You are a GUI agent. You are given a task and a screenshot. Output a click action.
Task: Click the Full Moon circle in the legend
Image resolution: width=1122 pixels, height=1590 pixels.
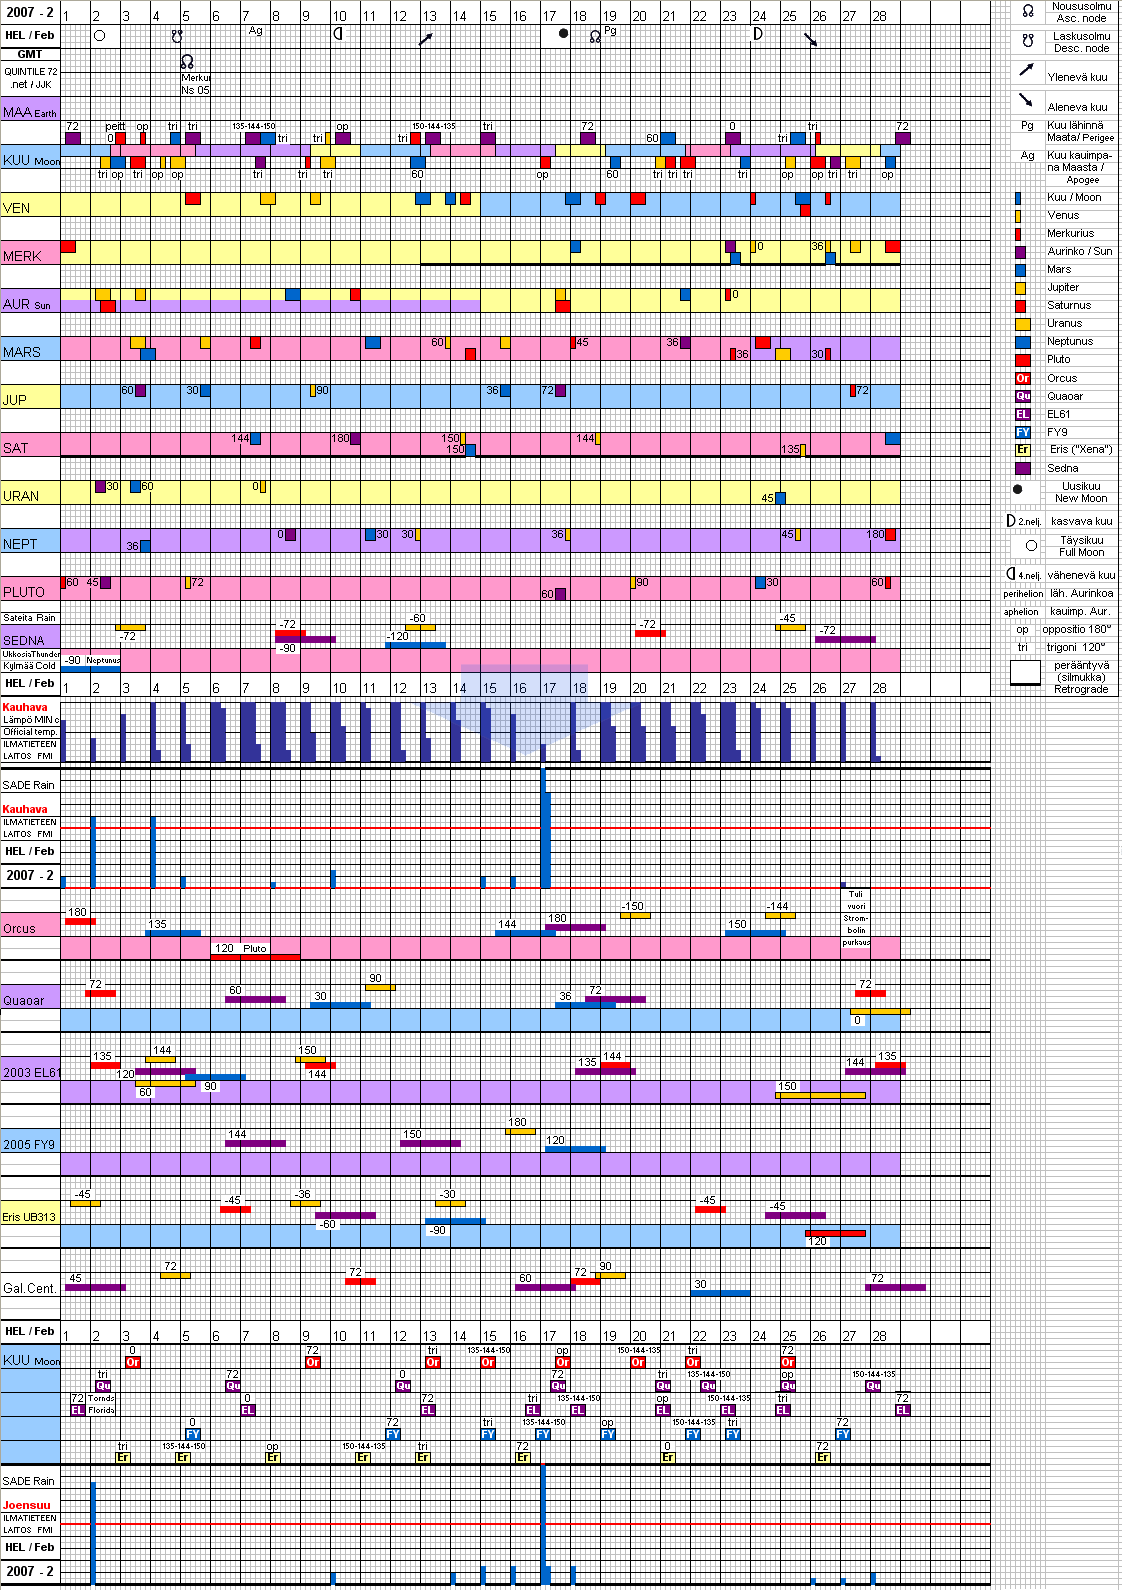click(x=1031, y=545)
